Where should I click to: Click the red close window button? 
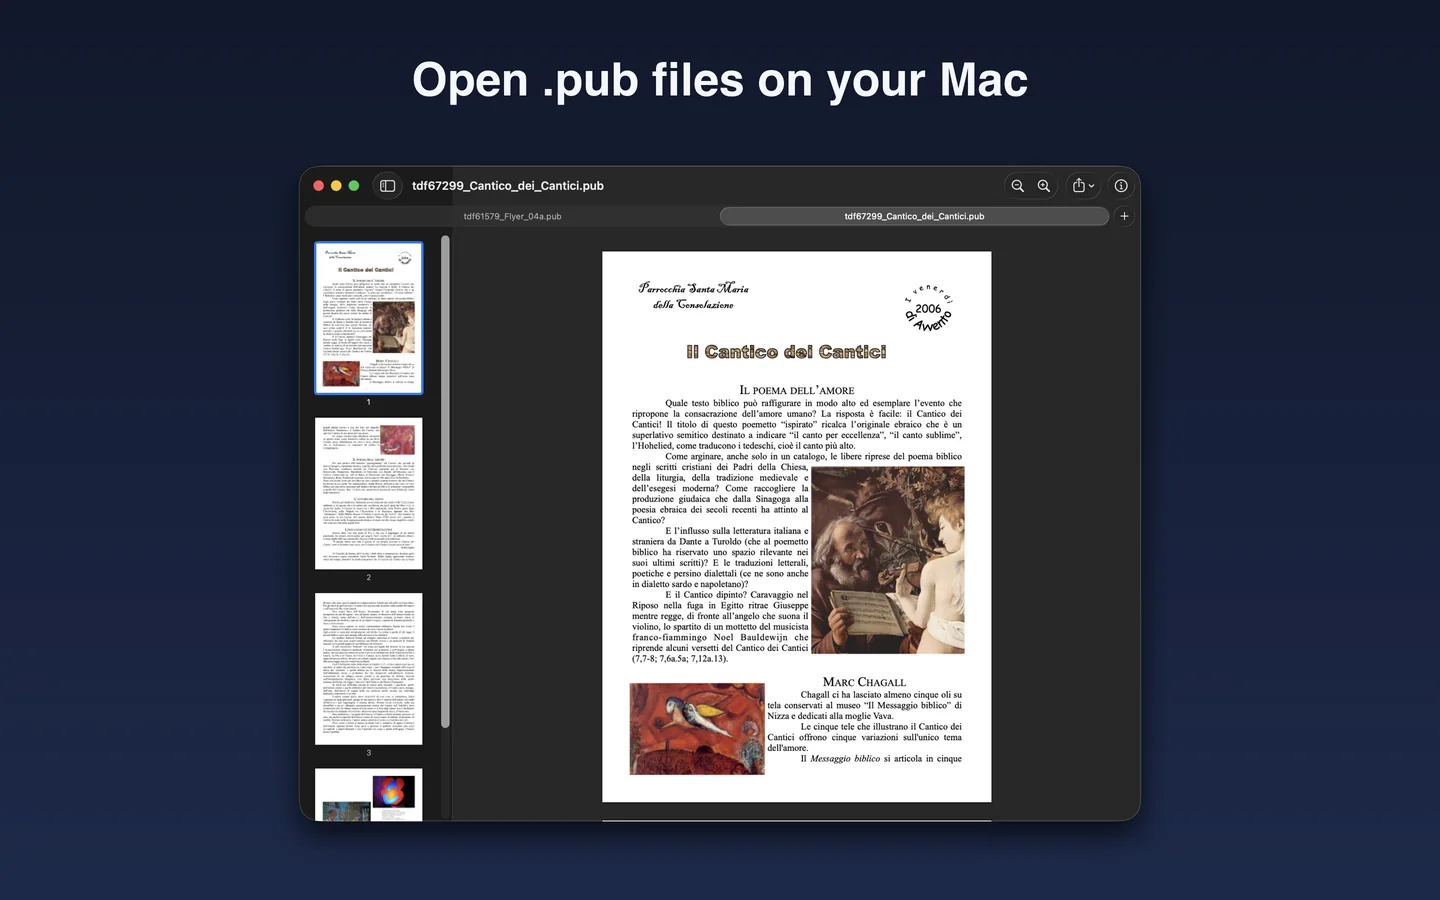point(319,186)
